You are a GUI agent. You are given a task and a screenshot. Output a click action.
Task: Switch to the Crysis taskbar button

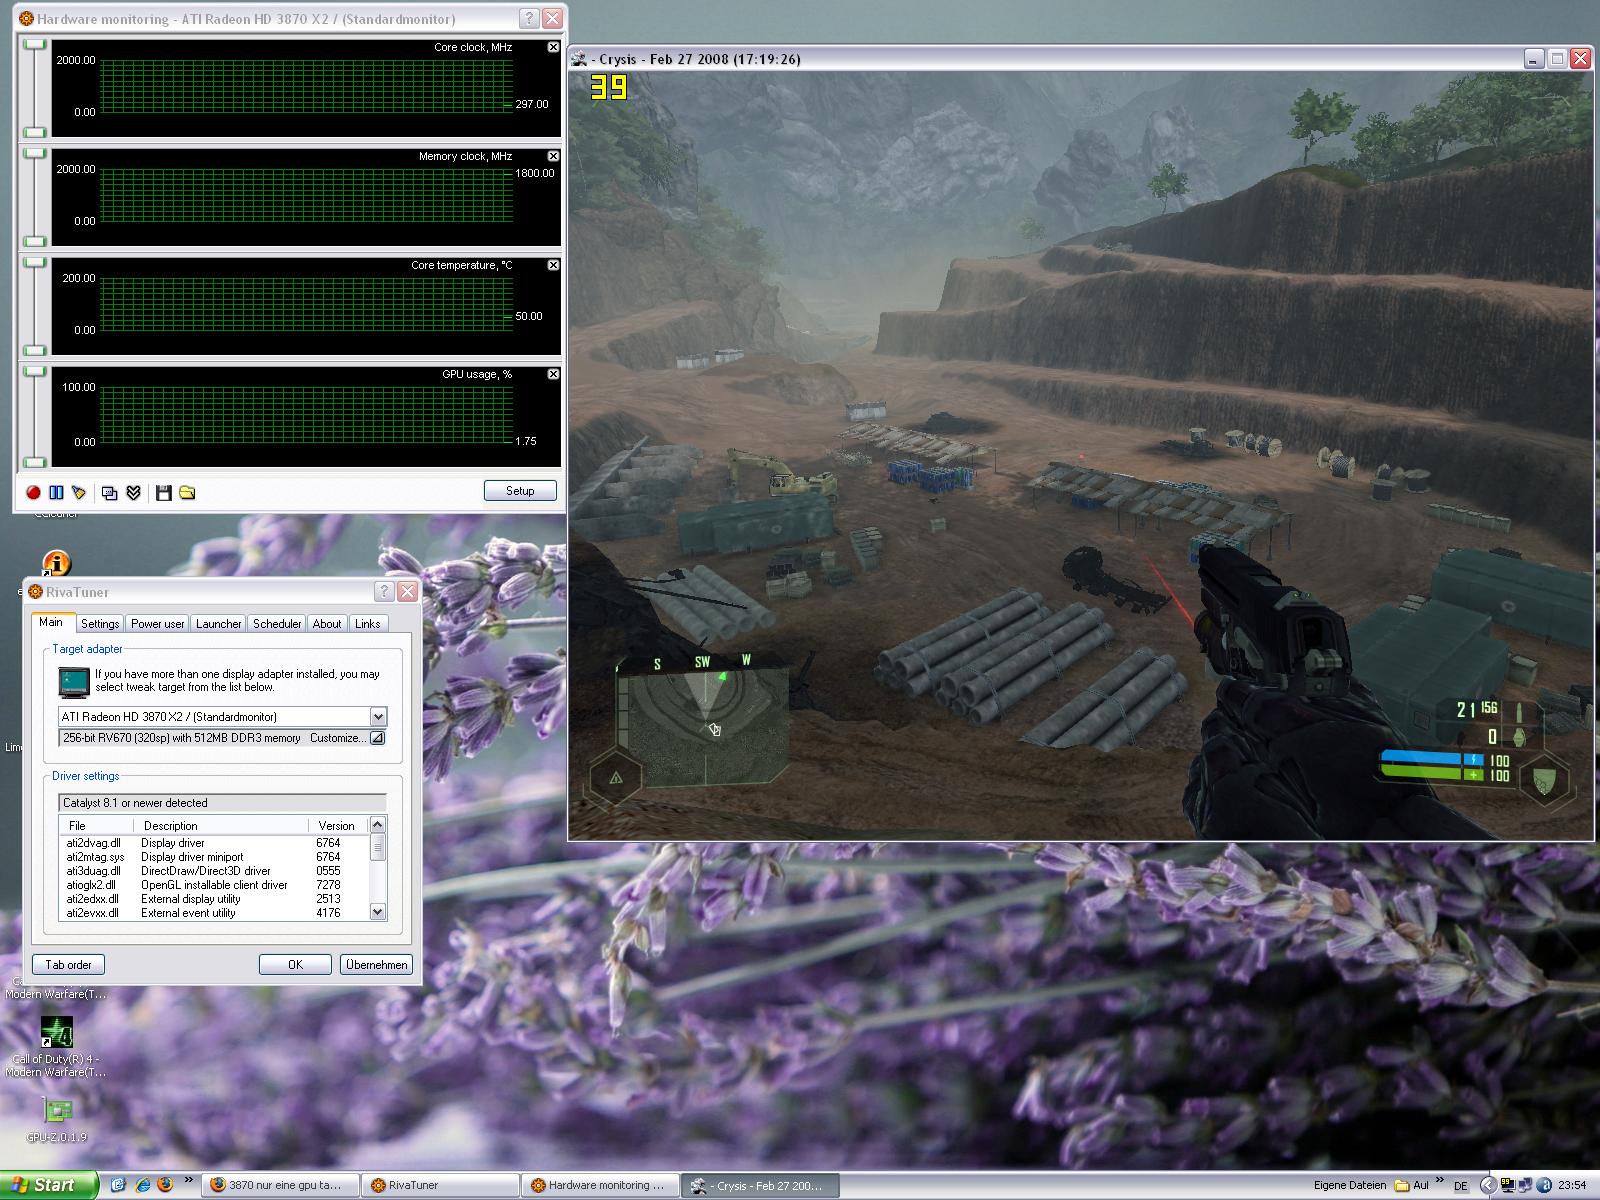point(760,1185)
